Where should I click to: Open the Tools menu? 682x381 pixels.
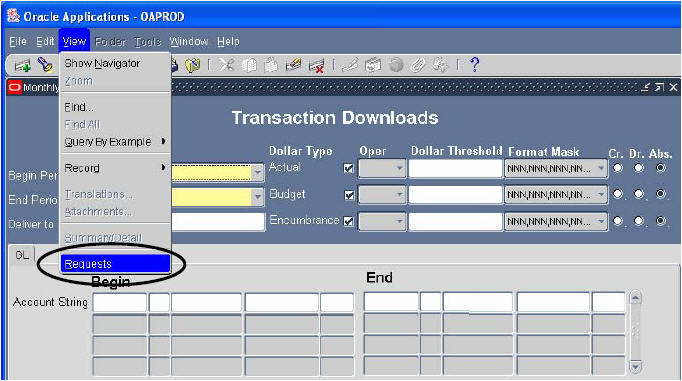click(x=147, y=41)
